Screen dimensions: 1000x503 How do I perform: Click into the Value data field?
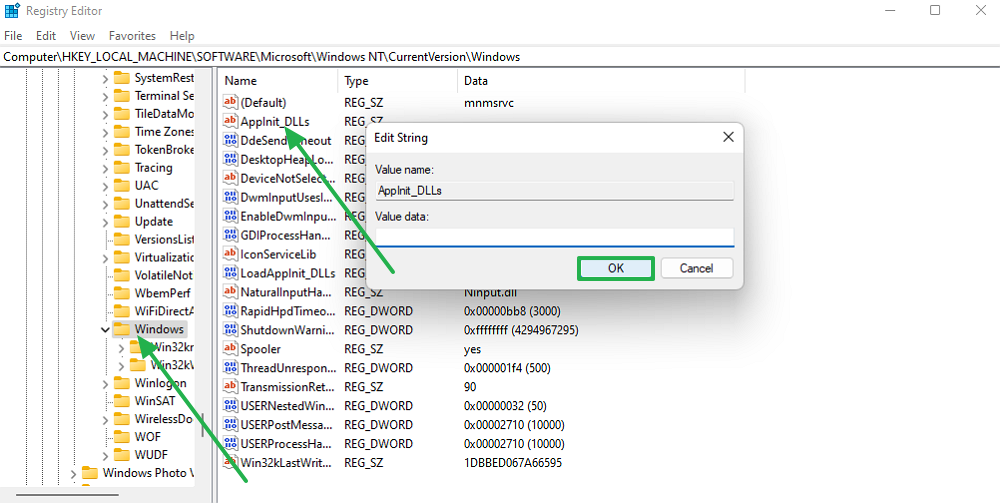point(554,237)
